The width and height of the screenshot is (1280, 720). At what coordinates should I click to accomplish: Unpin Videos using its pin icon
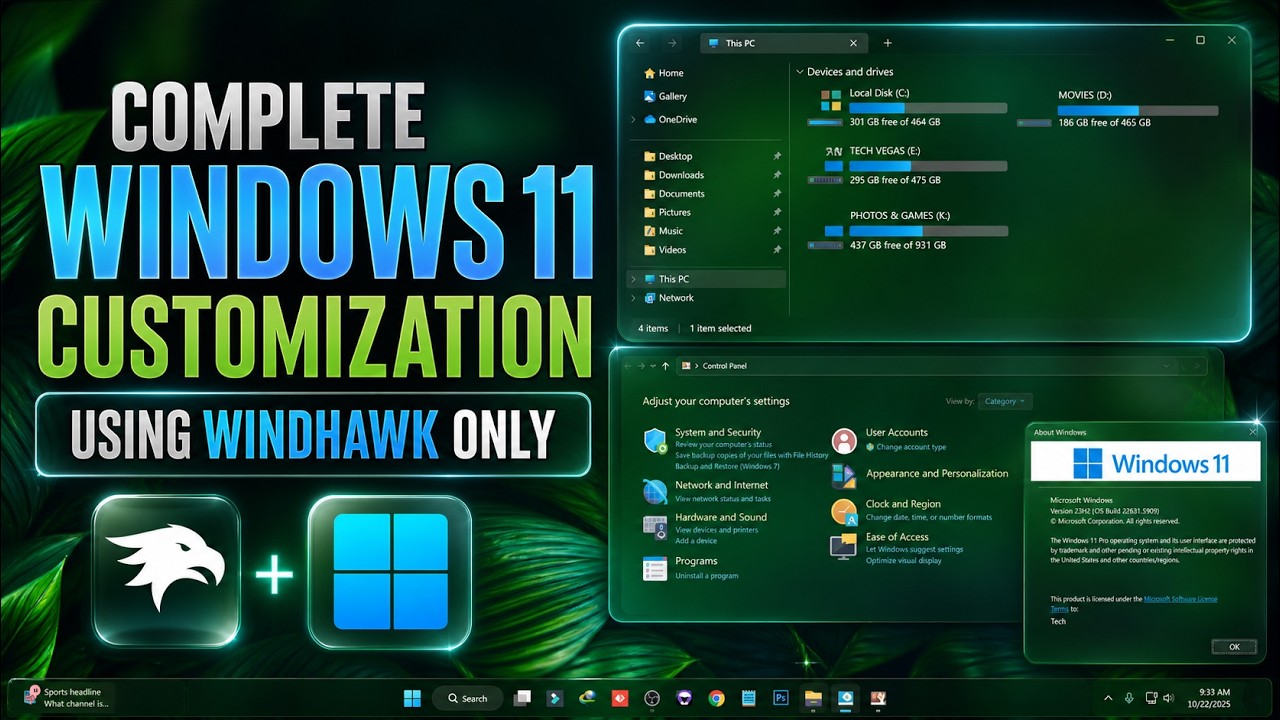(x=777, y=250)
